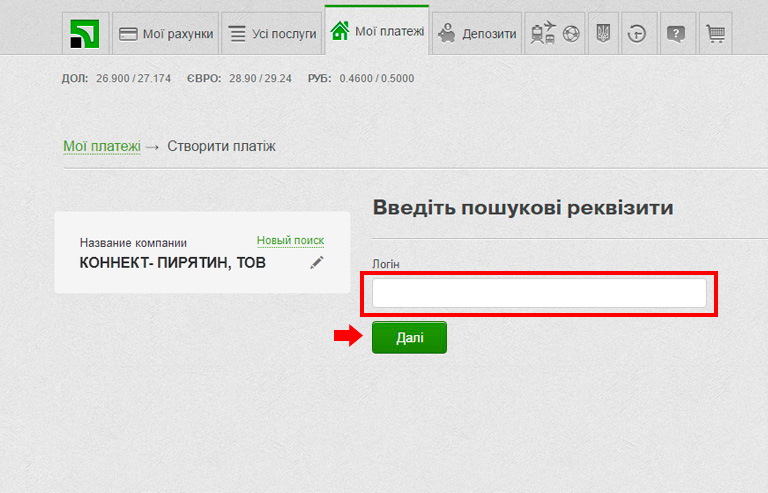768x493 pixels.
Task: Click the green PrivatBank logo icon
Action: [x=85, y=34]
